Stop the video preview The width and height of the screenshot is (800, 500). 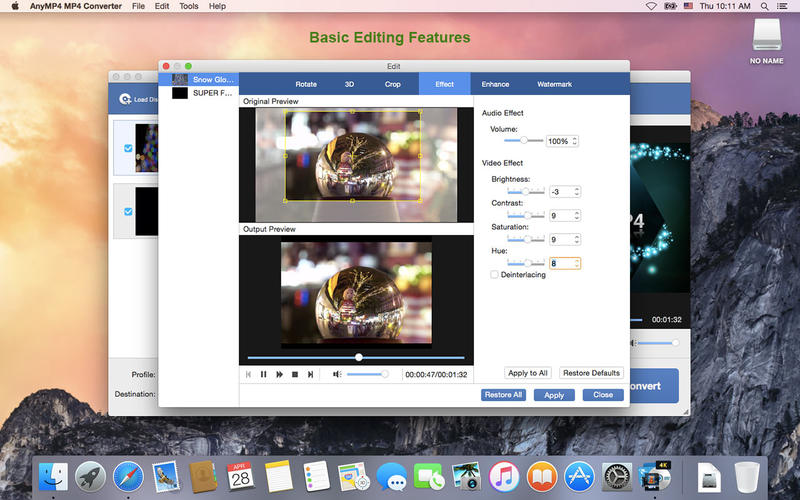(x=295, y=374)
